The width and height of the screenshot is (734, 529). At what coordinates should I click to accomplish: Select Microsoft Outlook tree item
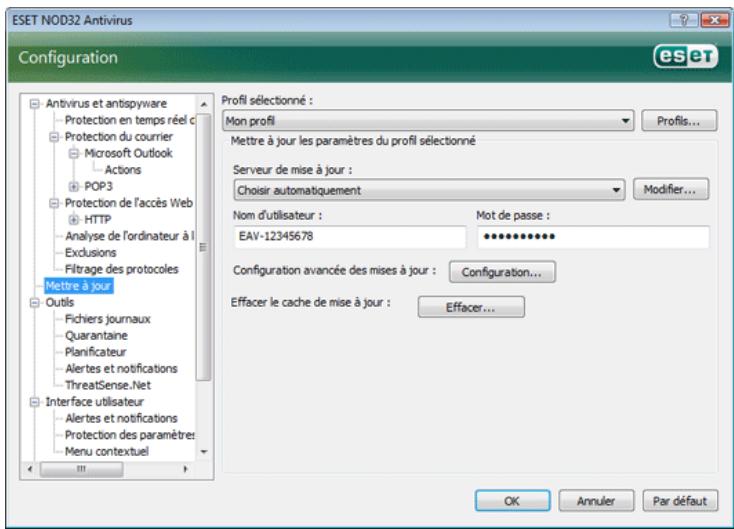coord(128,153)
